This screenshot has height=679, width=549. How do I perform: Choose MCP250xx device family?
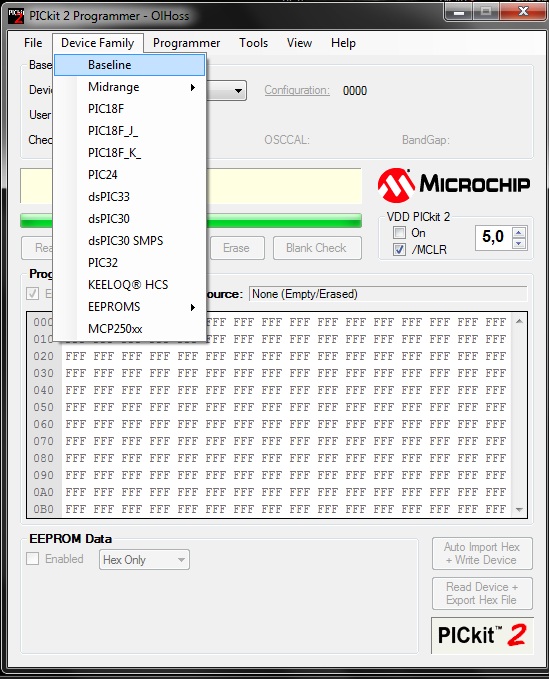click(129, 329)
